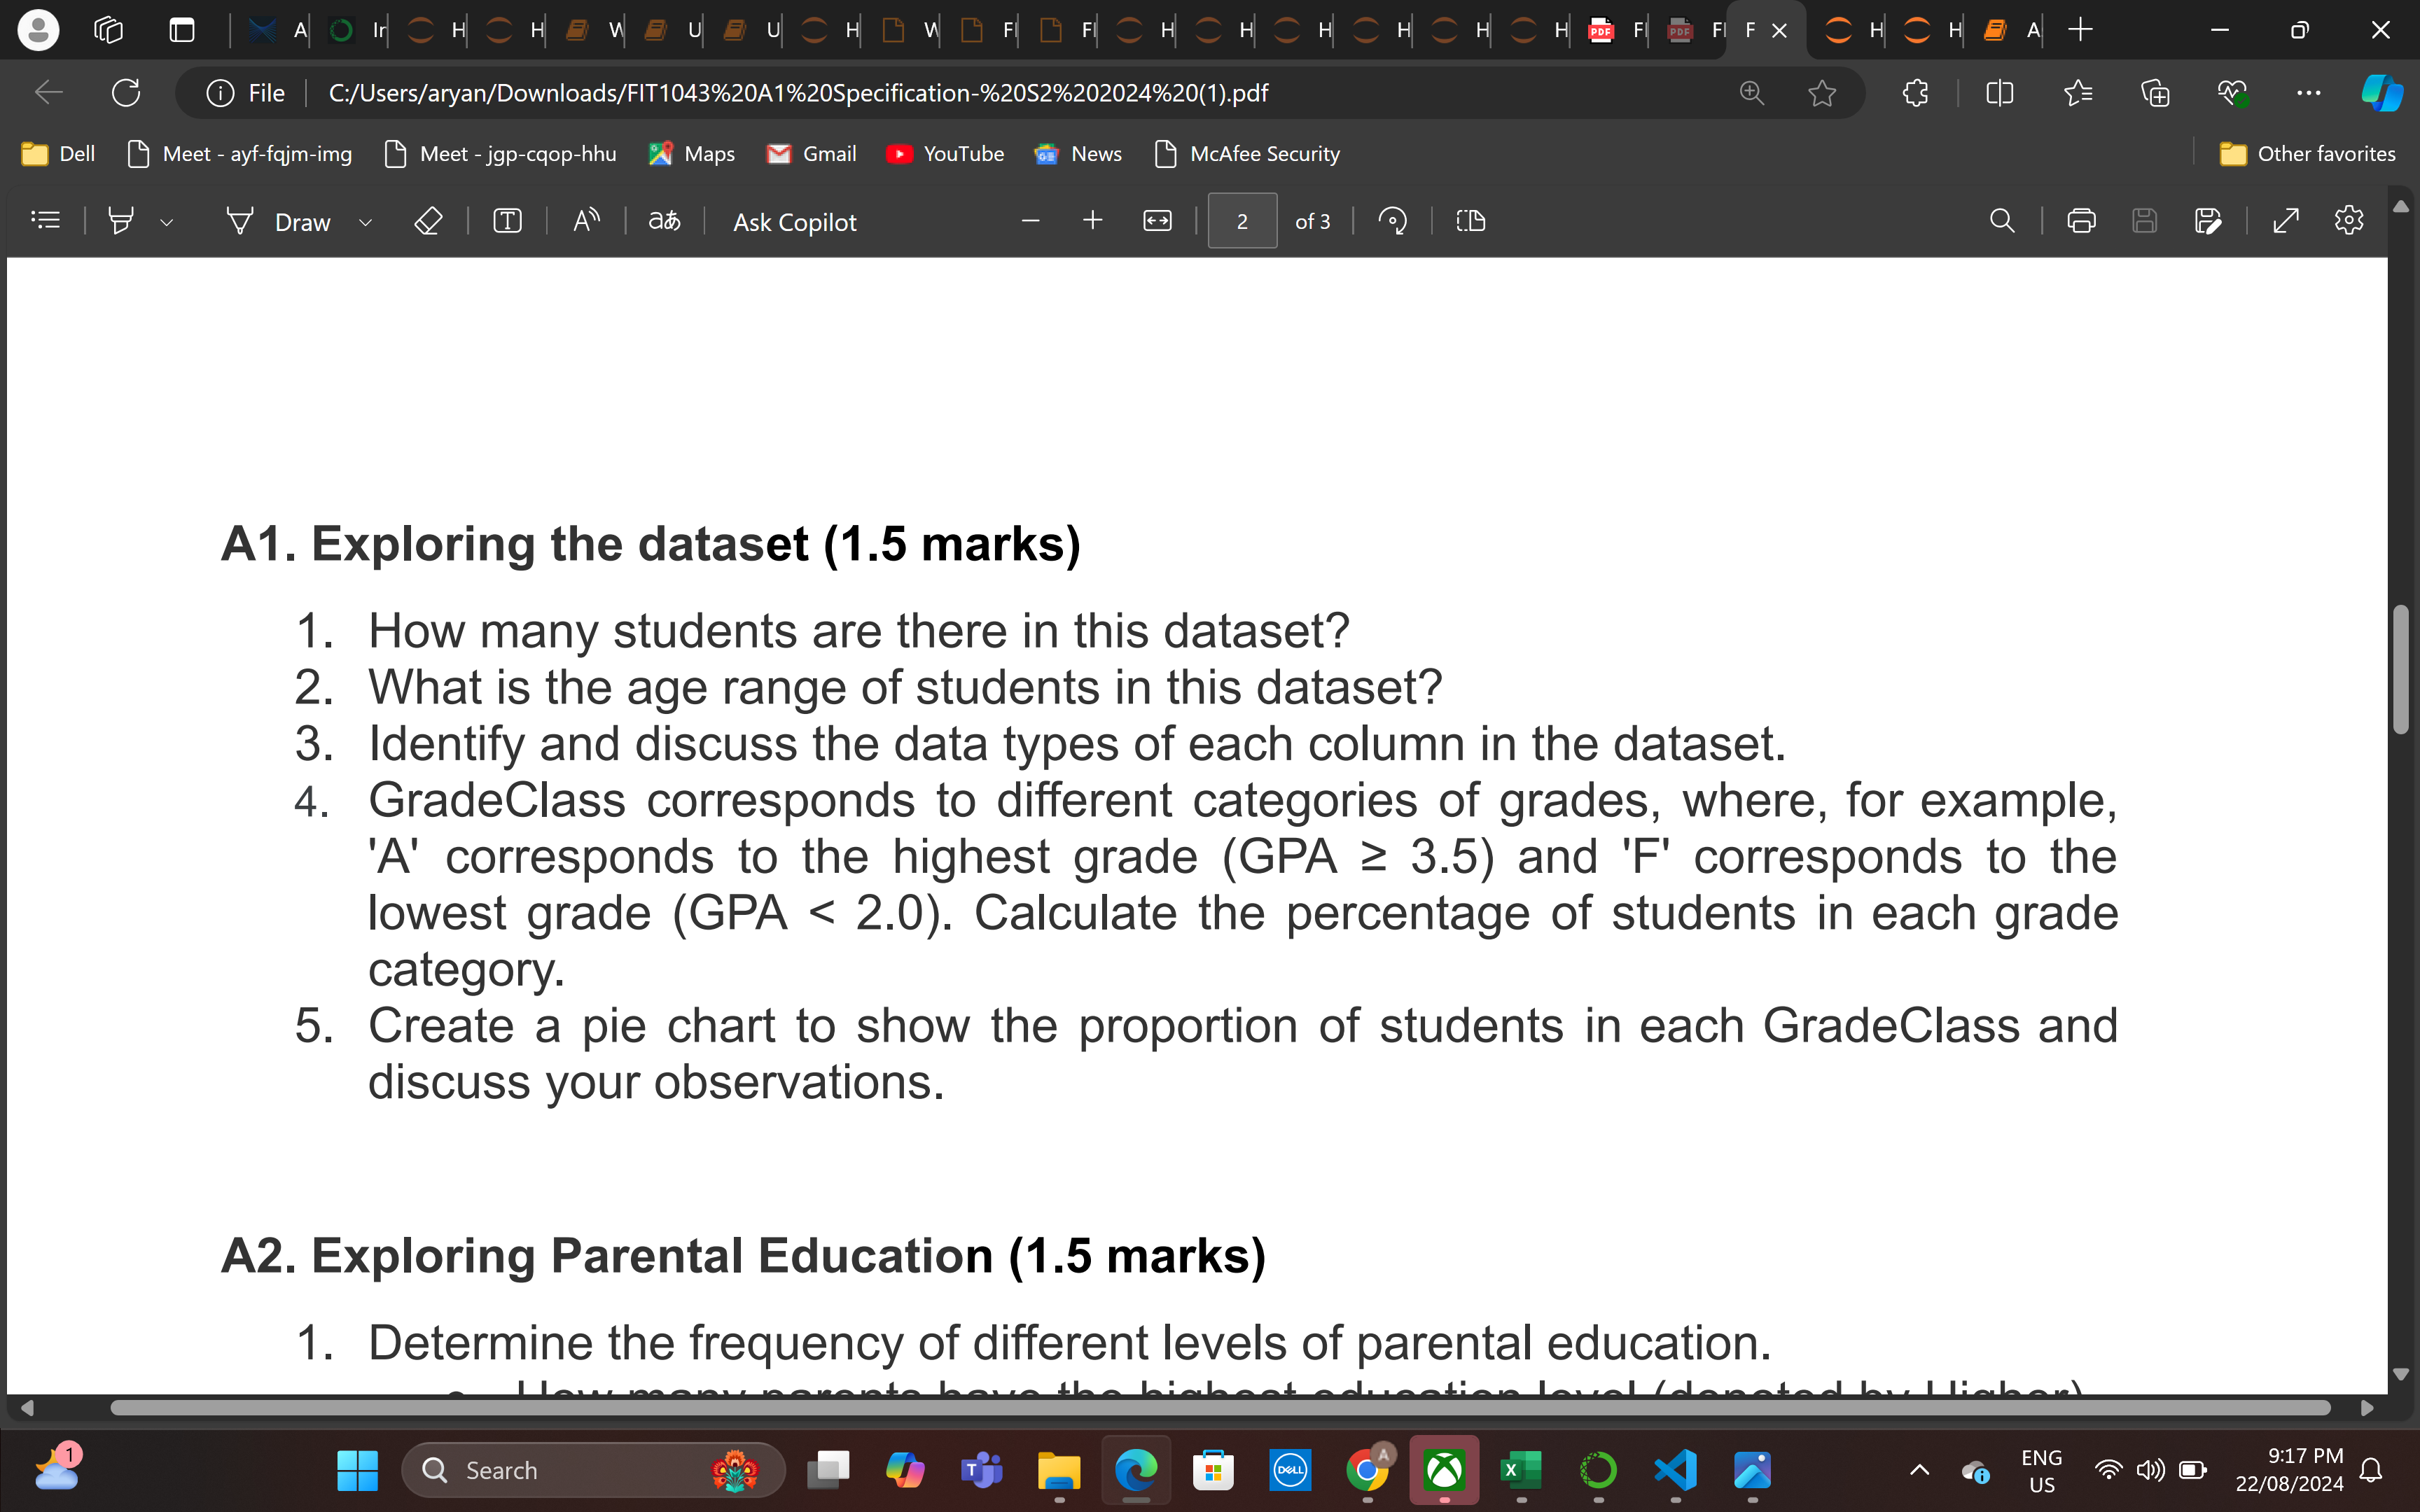Expand the Highlight color dropdown arrow
The height and width of the screenshot is (1512, 2420).
(x=166, y=223)
